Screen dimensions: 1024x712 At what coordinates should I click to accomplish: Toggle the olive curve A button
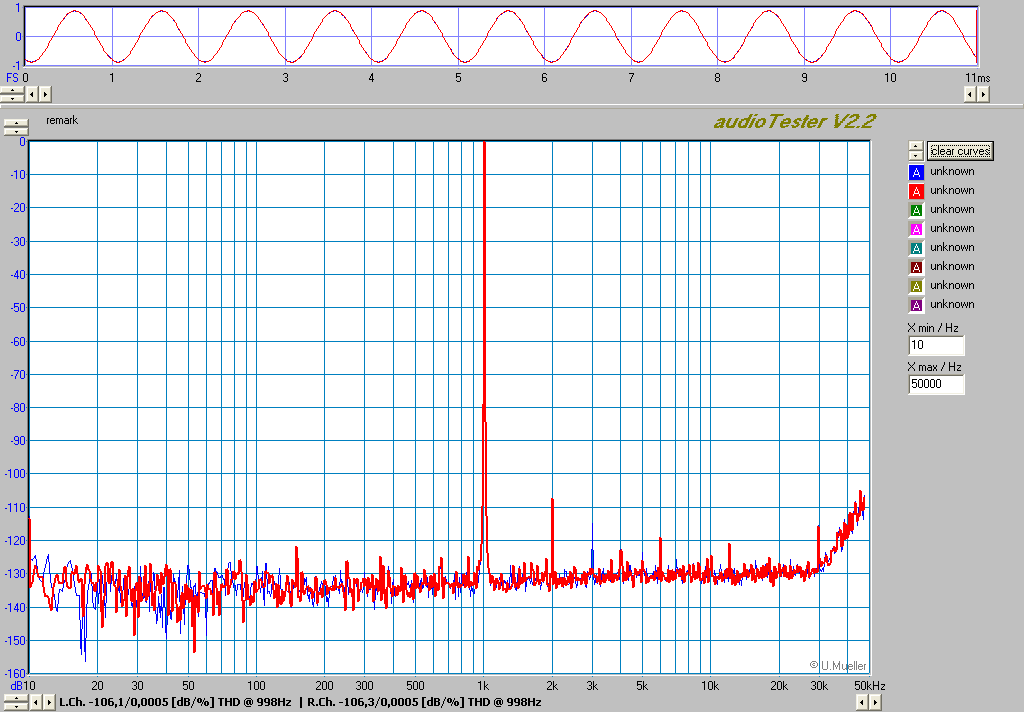(915, 285)
